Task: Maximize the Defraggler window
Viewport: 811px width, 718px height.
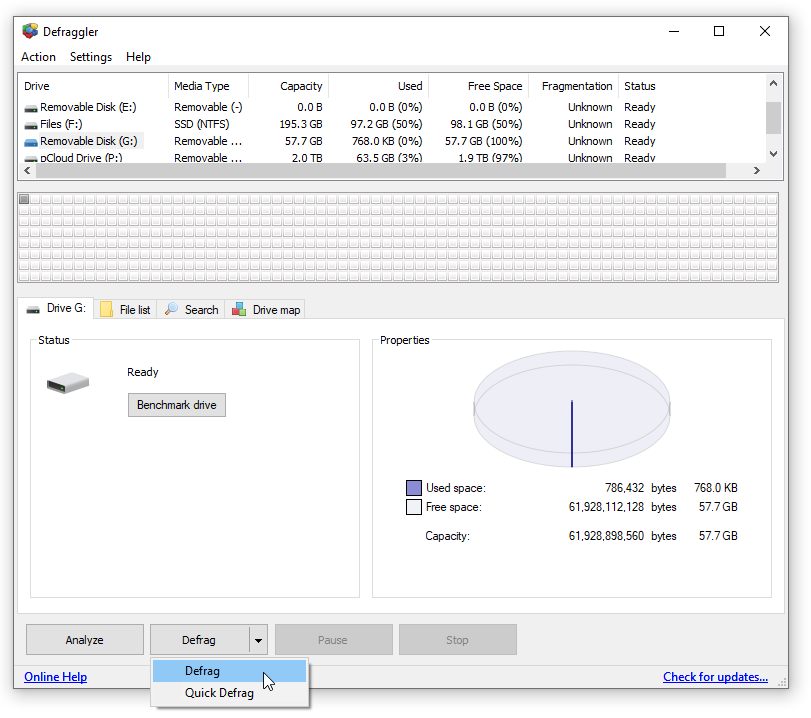Action: click(719, 31)
